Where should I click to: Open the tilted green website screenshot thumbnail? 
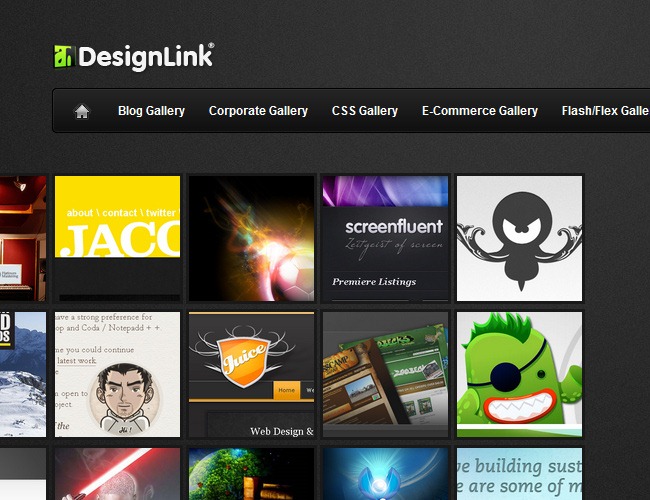pyautogui.click(x=386, y=374)
